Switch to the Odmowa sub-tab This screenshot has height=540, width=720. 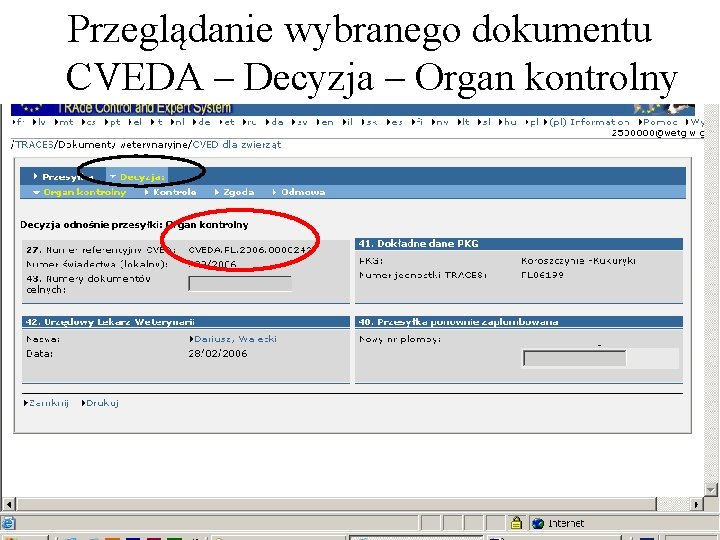pyautogui.click(x=299, y=192)
